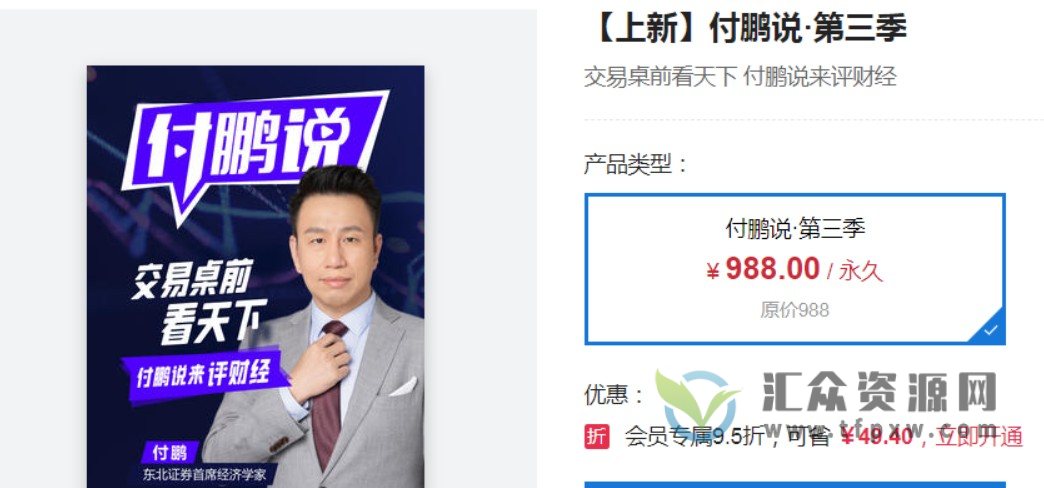1044x488 pixels.
Task: Click the 原价988 original price text
Action: click(795, 310)
